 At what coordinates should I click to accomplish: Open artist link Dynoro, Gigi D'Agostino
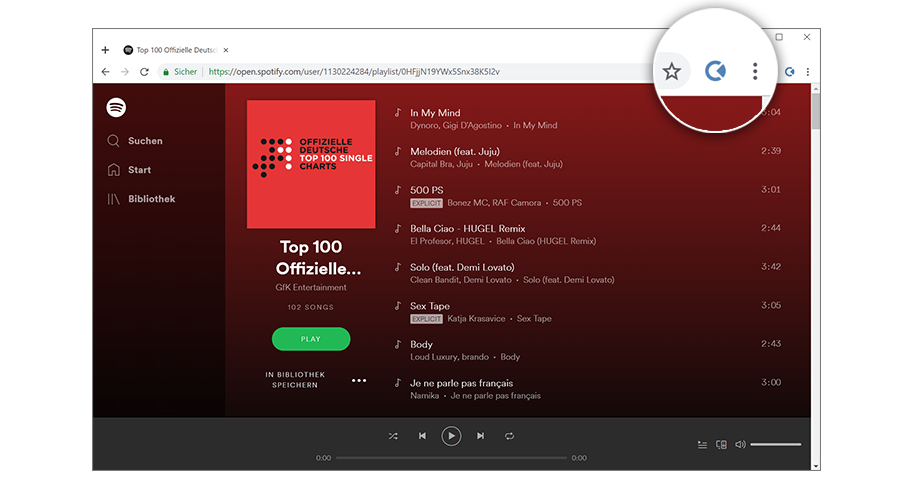click(x=456, y=125)
